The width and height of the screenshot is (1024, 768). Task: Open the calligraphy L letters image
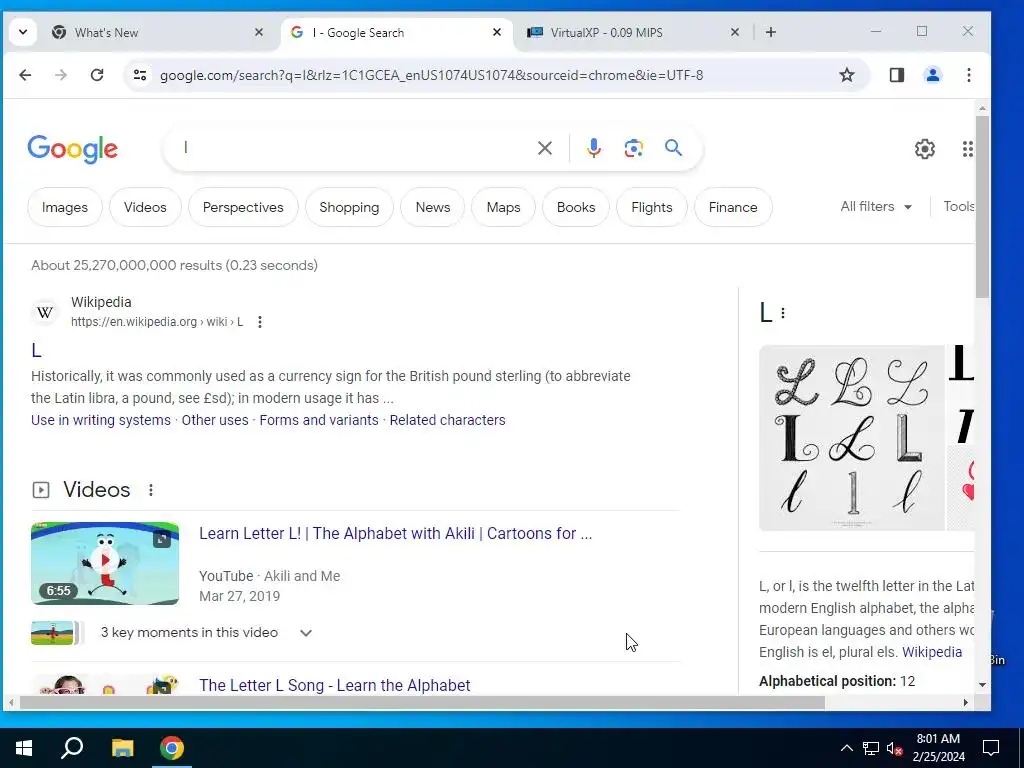click(x=851, y=438)
